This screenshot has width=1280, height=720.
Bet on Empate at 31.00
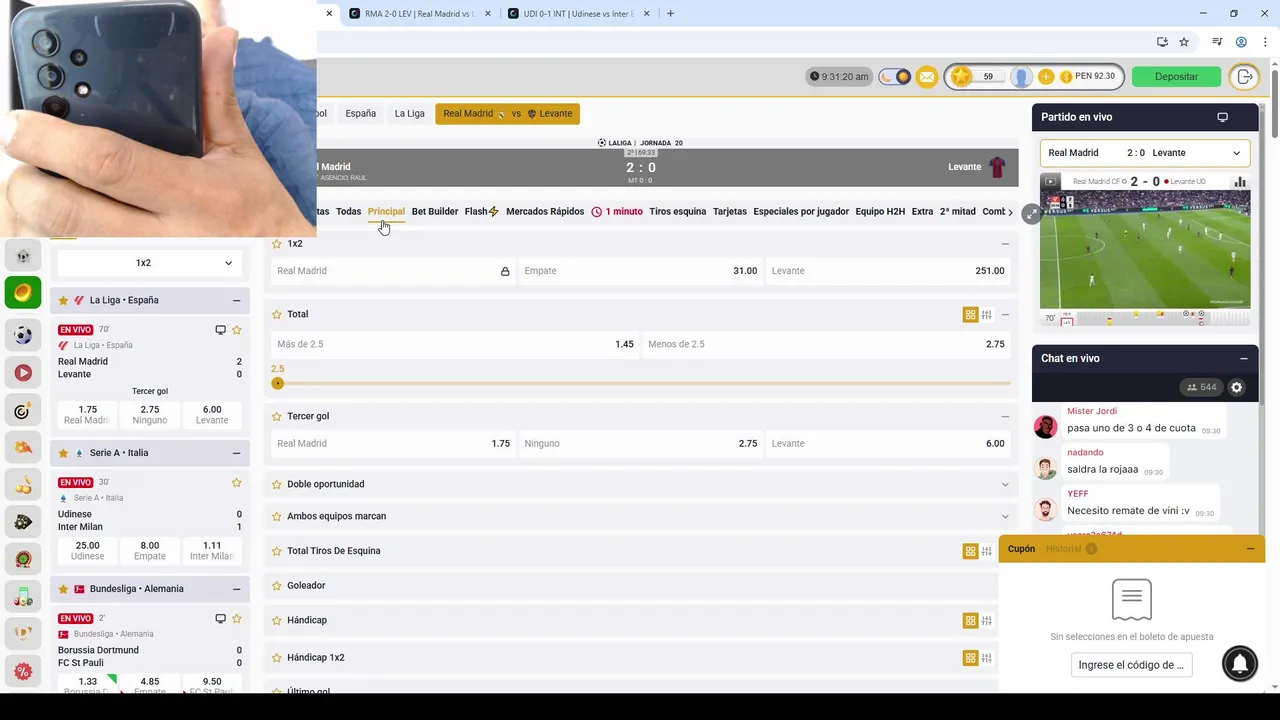tap(641, 271)
